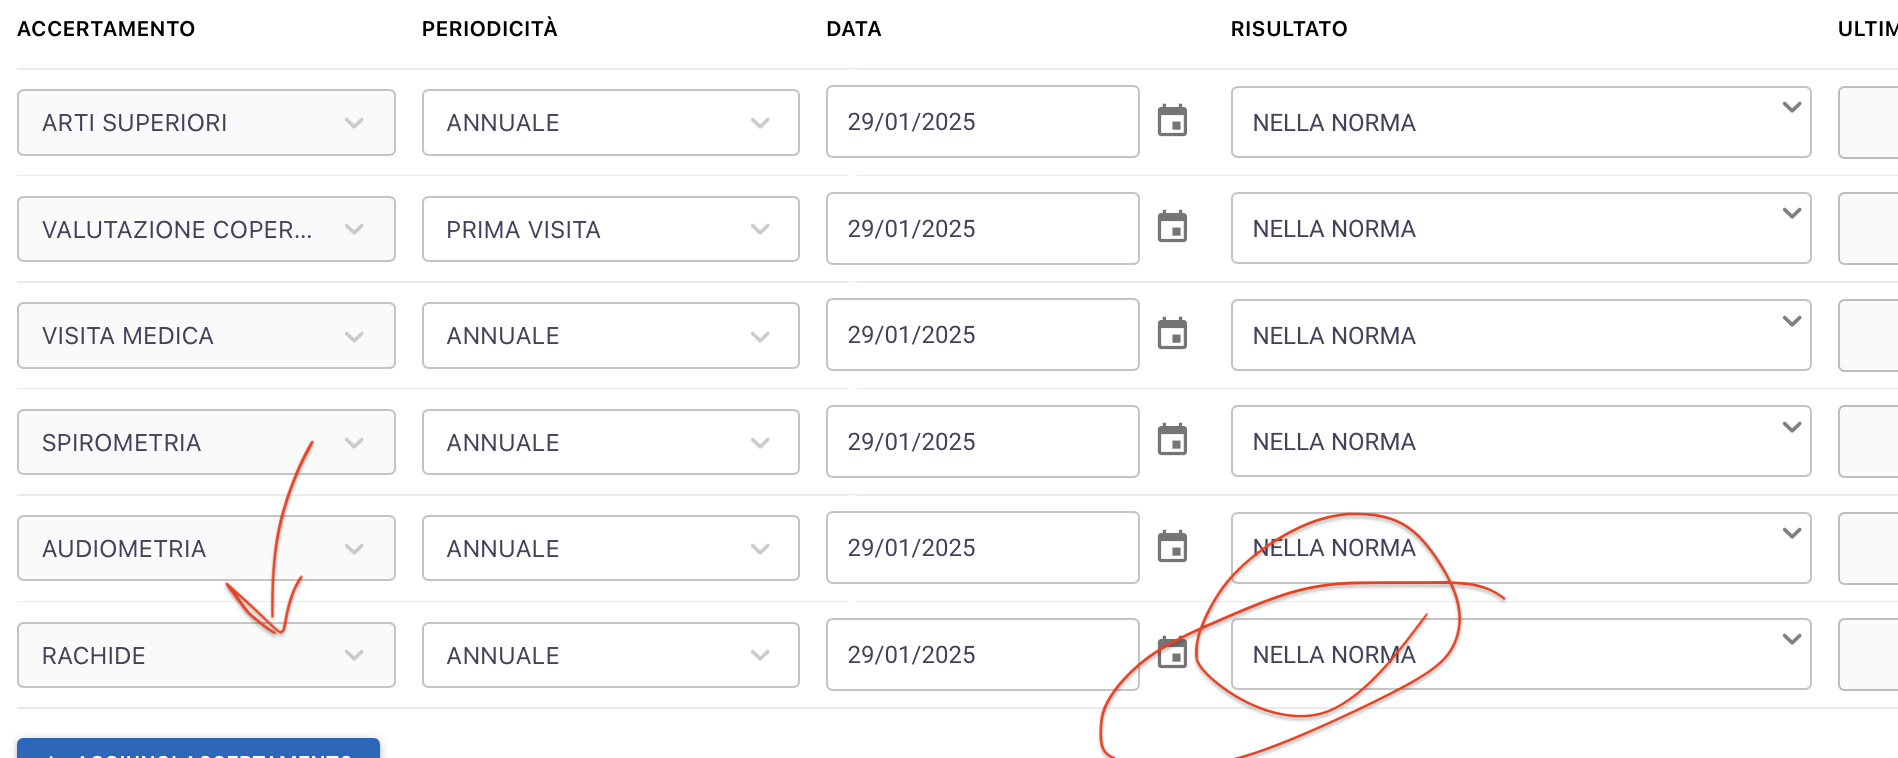This screenshot has width=1898, height=758.
Task: Open calendar picker for SPIROMETRIA row
Action: (1172, 440)
